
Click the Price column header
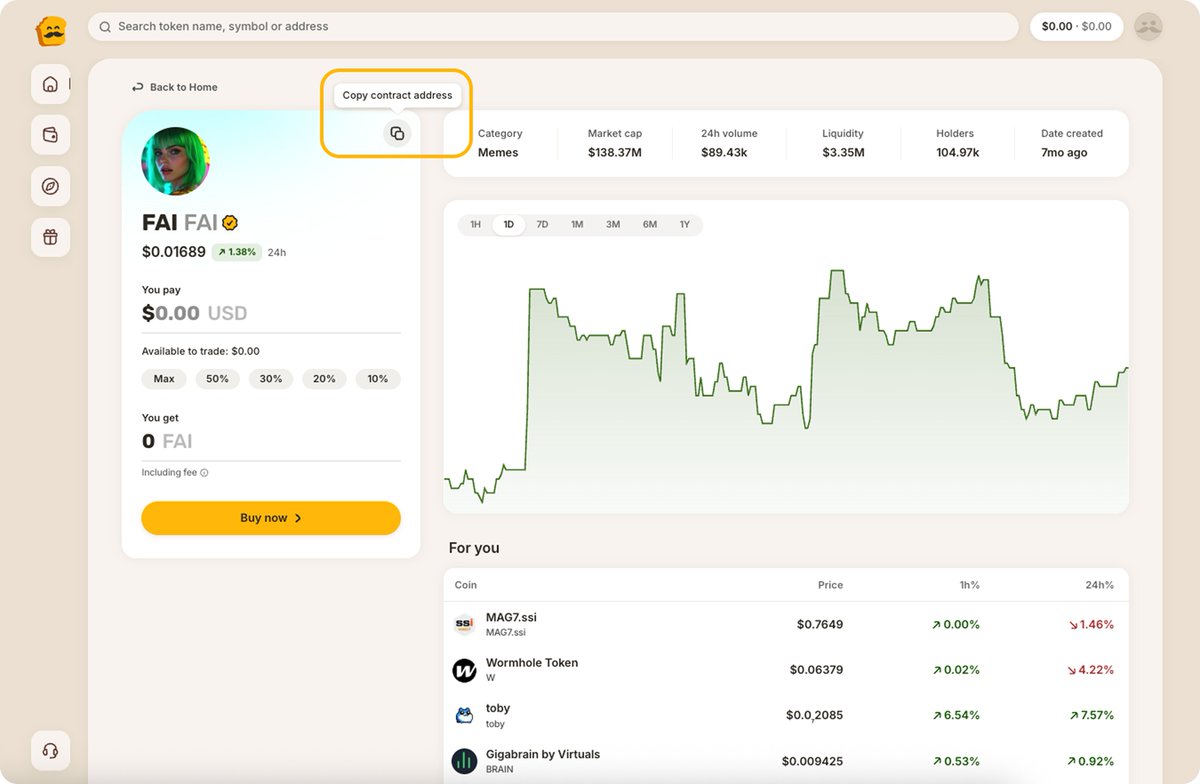pyautogui.click(x=830, y=585)
